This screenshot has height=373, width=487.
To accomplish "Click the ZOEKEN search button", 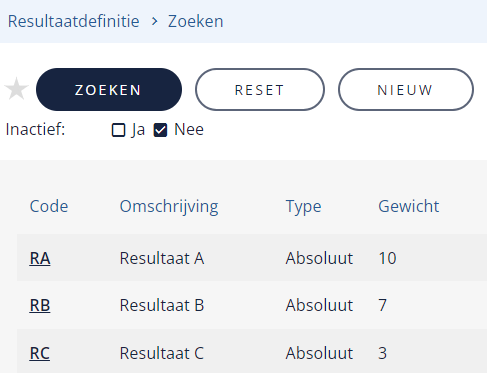I will [x=109, y=90].
